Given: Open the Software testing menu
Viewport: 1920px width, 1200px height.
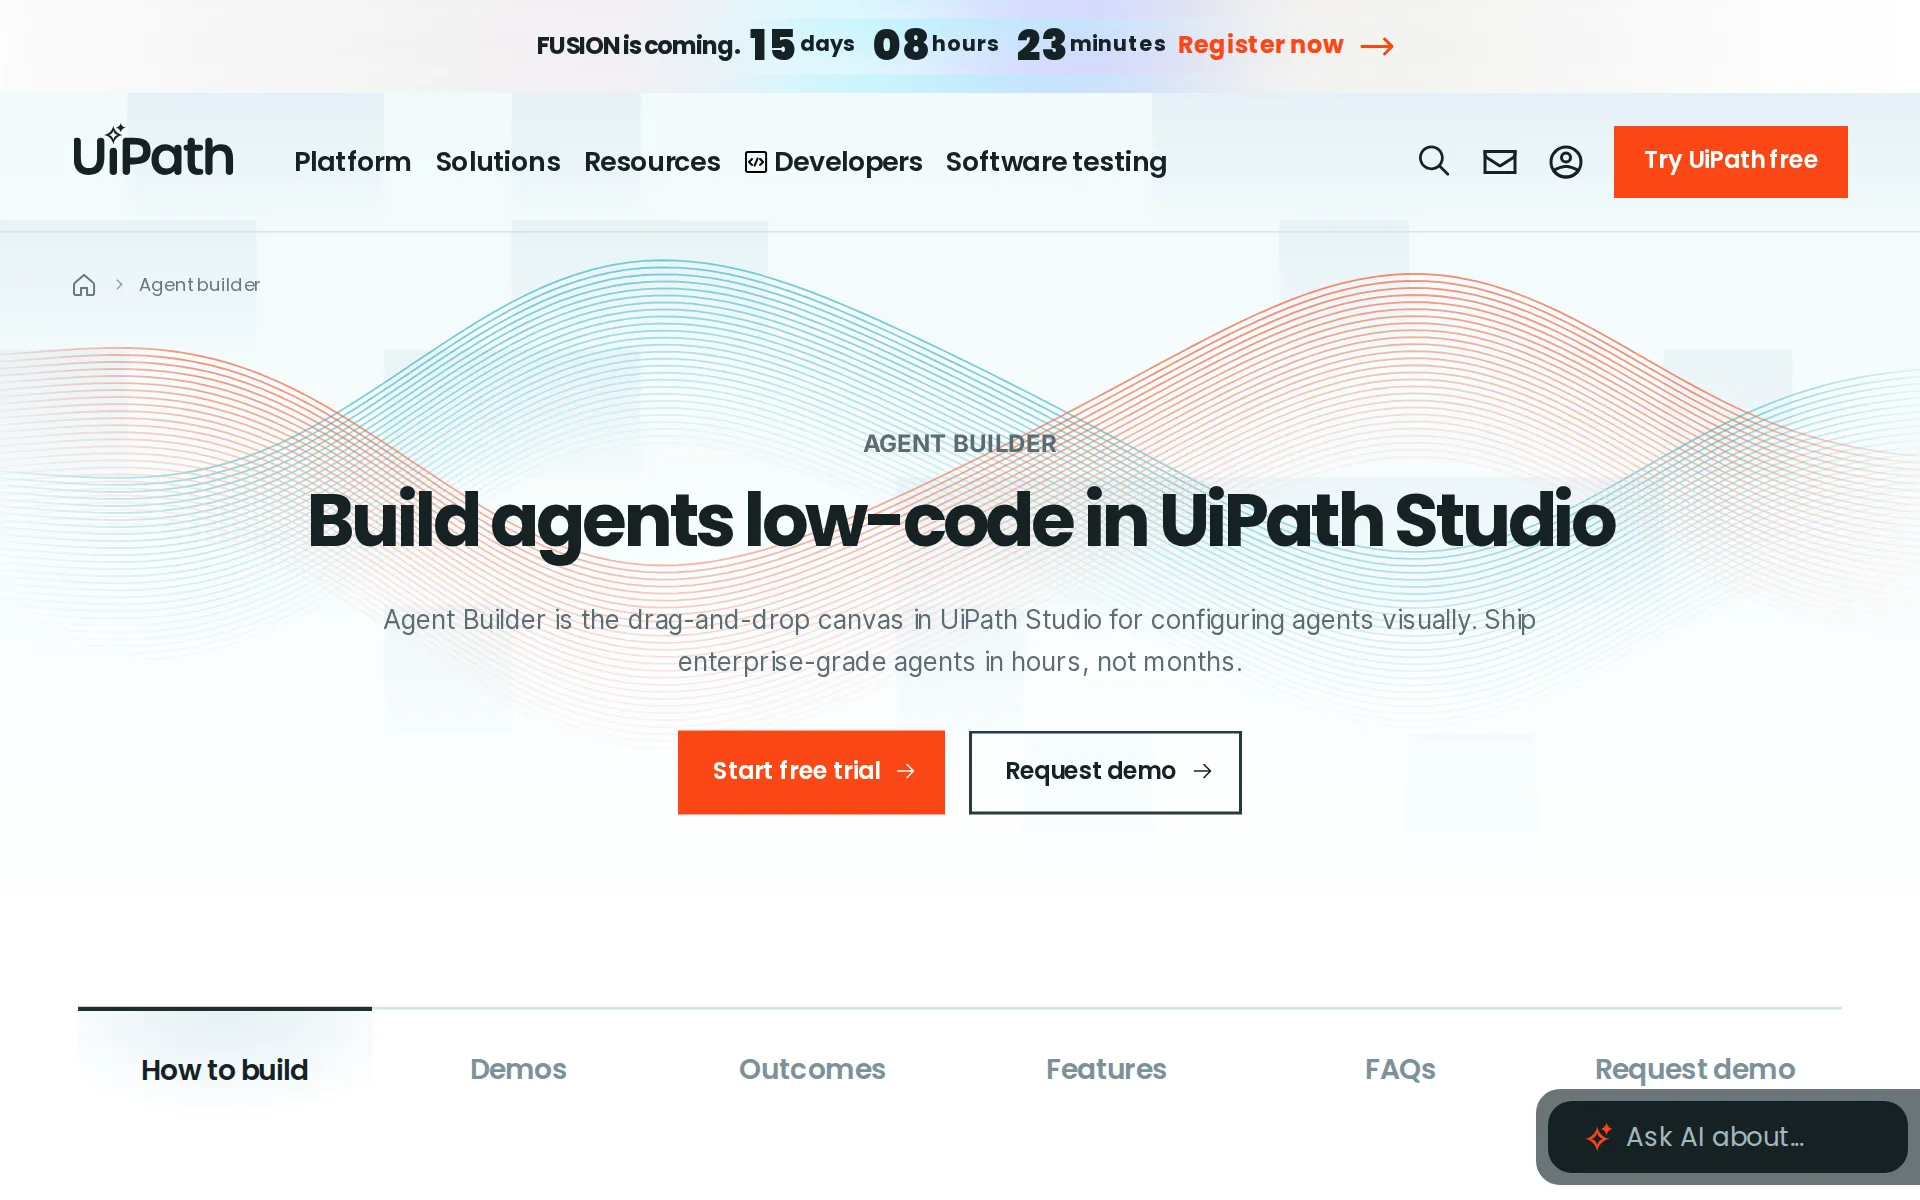Looking at the screenshot, I should (1056, 162).
